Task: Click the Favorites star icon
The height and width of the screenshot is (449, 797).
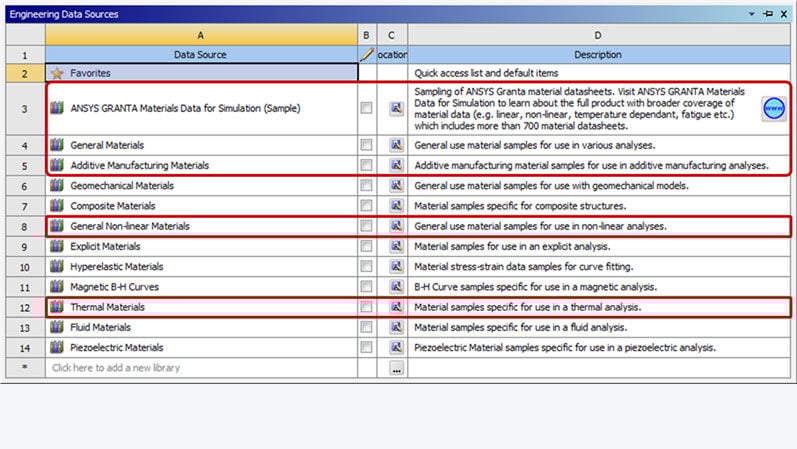Action: pyautogui.click(x=57, y=74)
